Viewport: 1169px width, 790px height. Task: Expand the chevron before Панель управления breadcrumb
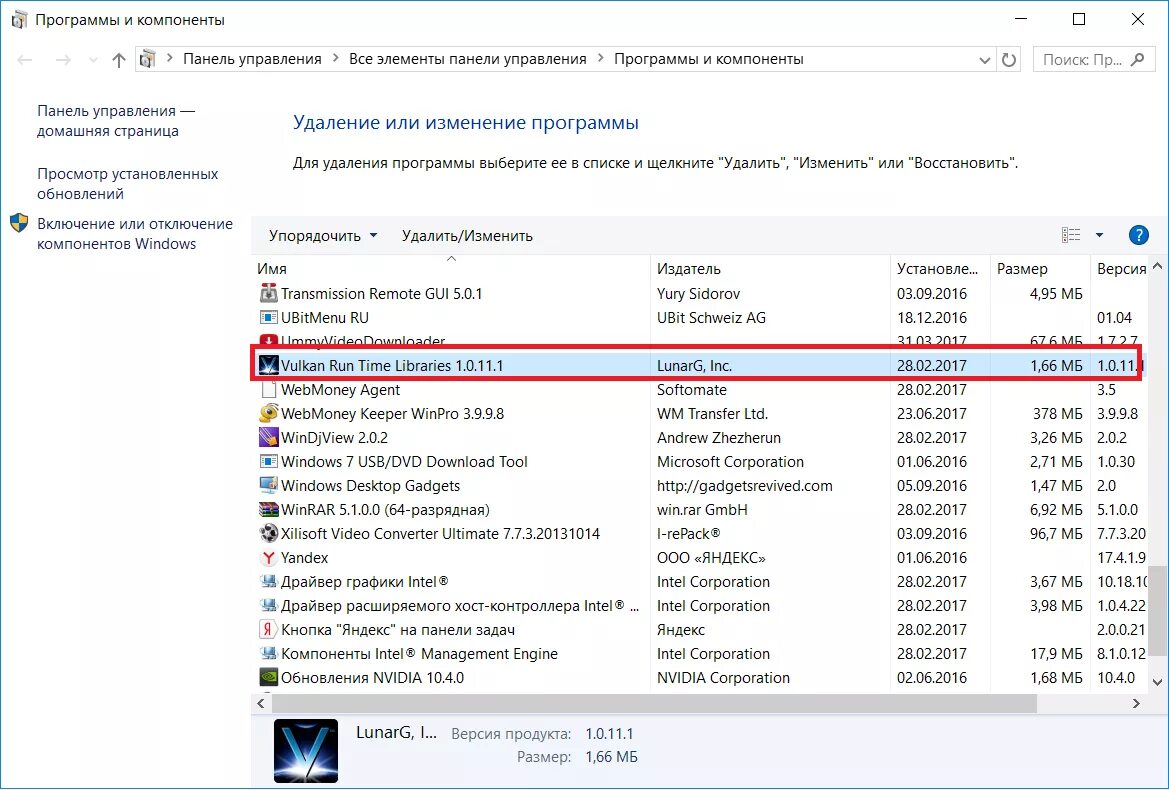click(x=169, y=59)
